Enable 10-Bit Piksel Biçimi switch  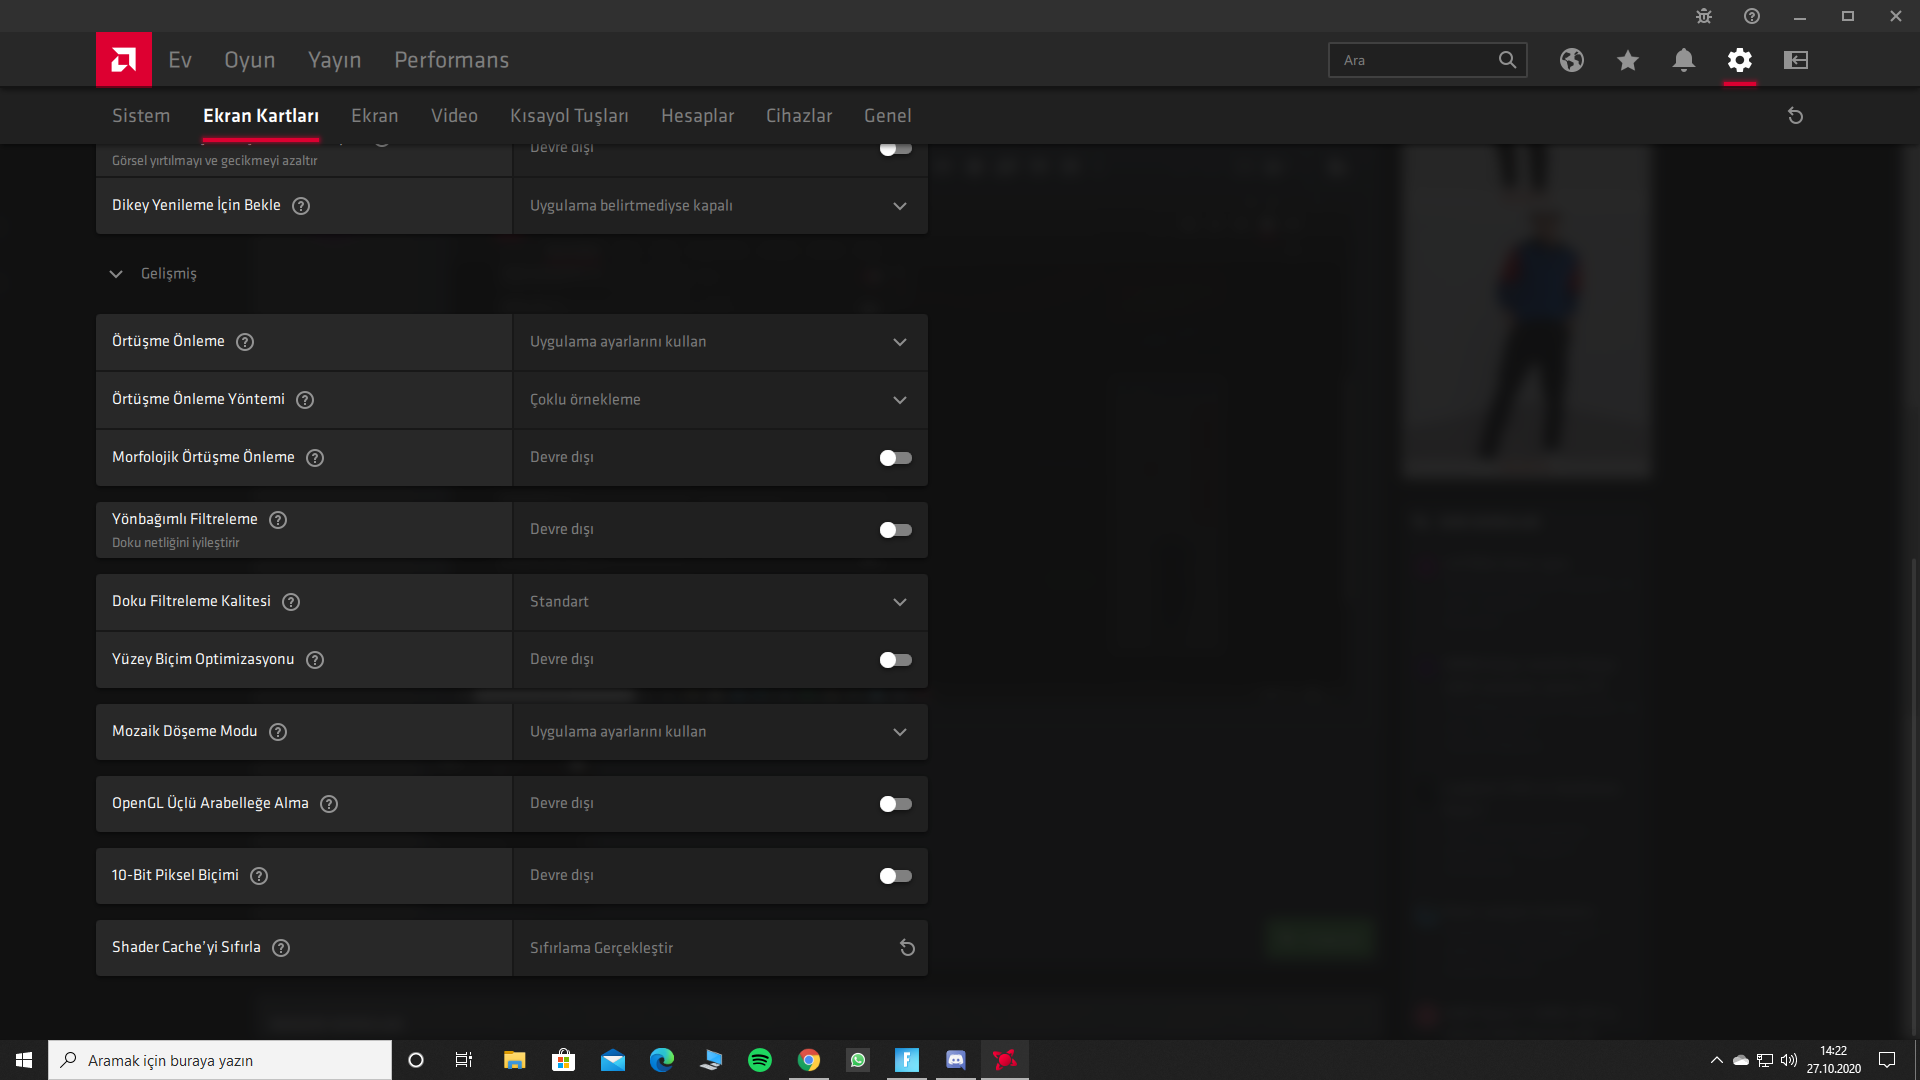coord(895,876)
